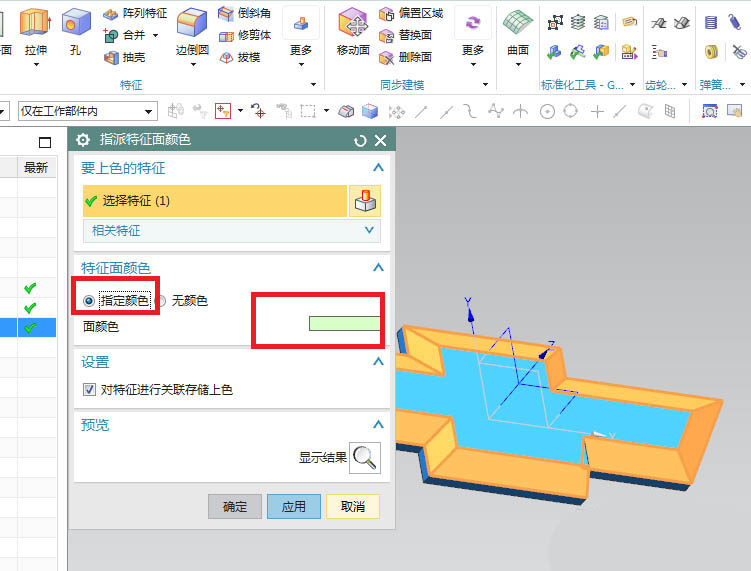Image resolution: width=751 pixels, height=571 pixels.
Task: Open 更多 menu in 同步建模 group
Action: coord(473,38)
